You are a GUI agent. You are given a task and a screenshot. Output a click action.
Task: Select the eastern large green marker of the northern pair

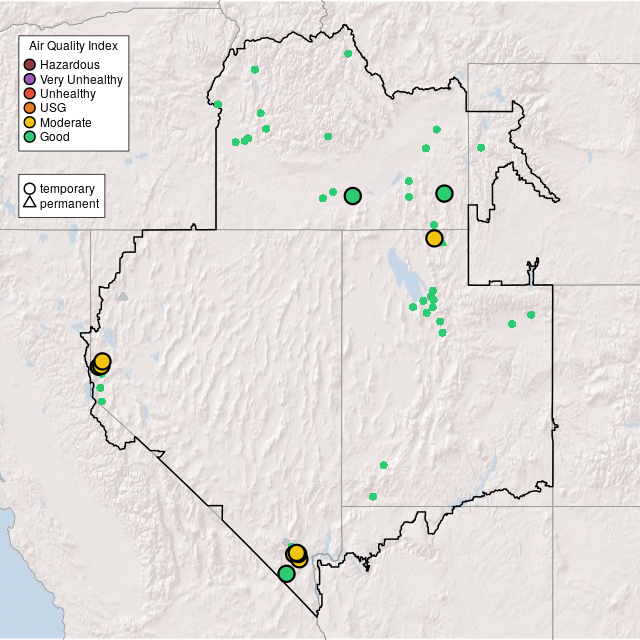(x=444, y=193)
